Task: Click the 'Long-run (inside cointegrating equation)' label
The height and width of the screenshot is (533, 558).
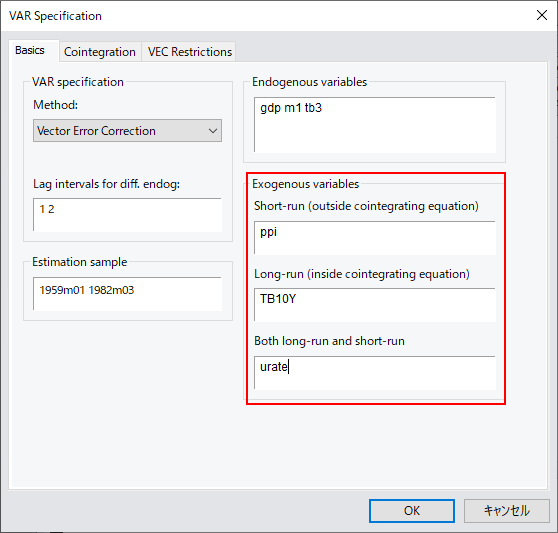Action: pyautogui.click(x=362, y=274)
